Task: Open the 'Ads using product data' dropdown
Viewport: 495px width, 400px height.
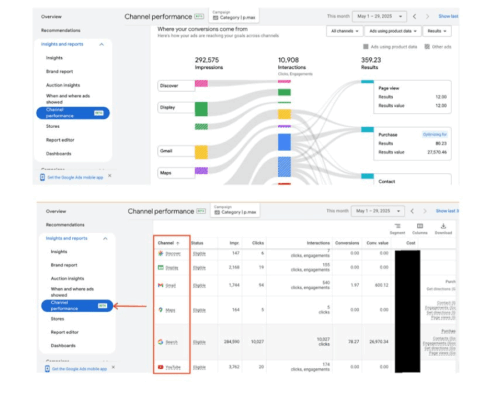Action: (393, 31)
